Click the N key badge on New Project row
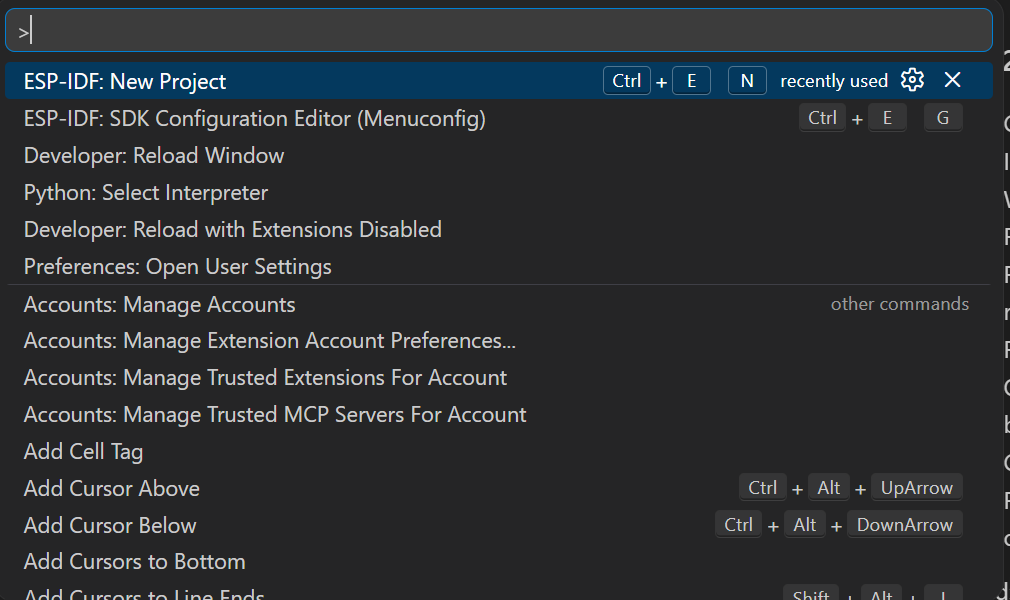Screen dimensions: 1010x600 point(747,81)
